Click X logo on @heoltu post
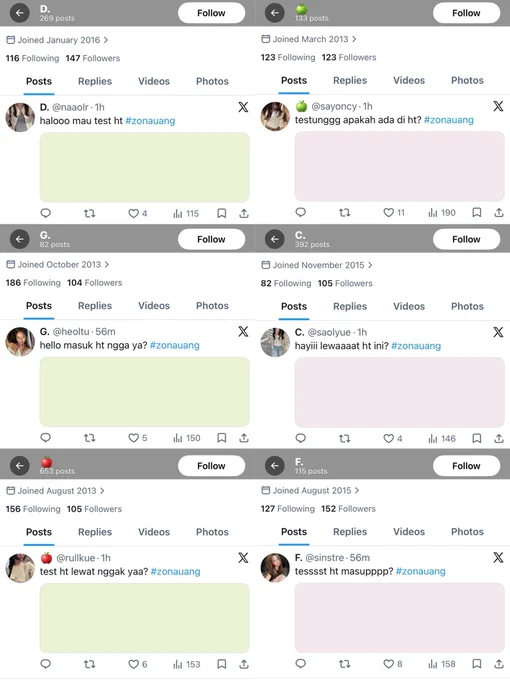 tap(243, 332)
